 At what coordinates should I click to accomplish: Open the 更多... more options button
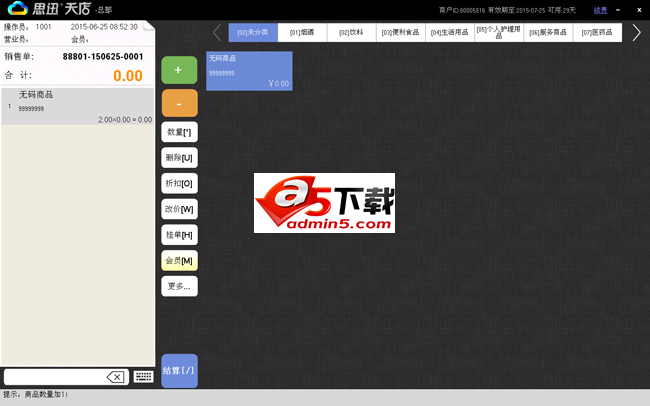(x=179, y=287)
